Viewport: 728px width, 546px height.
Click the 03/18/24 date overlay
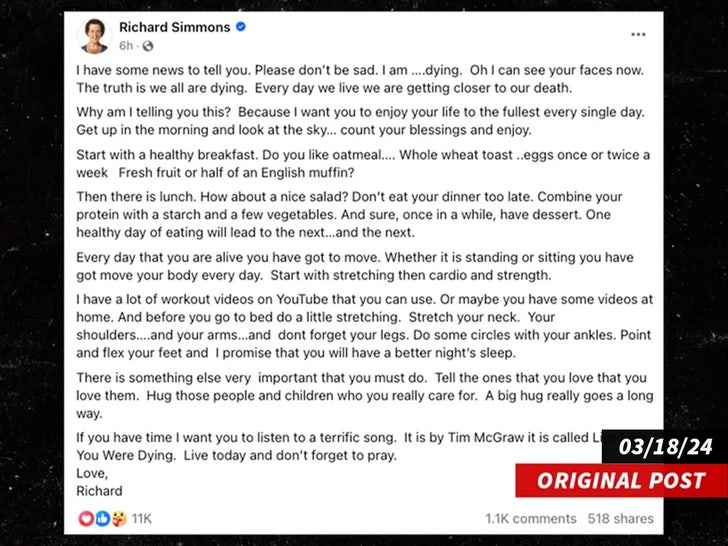(x=664, y=447)
